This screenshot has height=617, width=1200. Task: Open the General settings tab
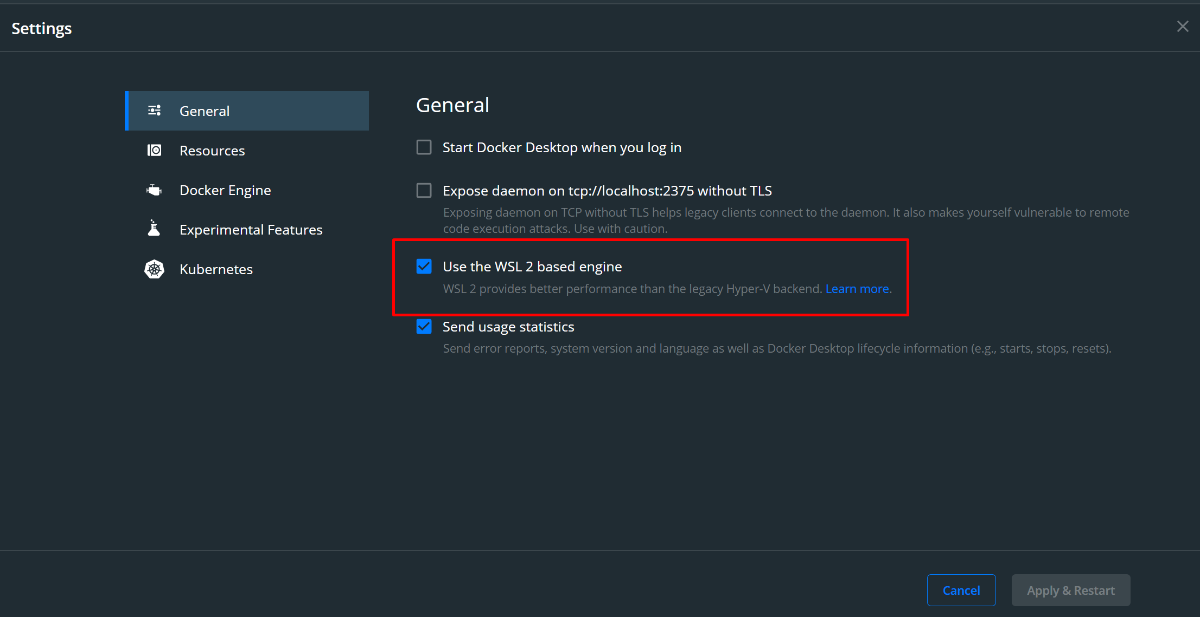click(x=247, y=111)
